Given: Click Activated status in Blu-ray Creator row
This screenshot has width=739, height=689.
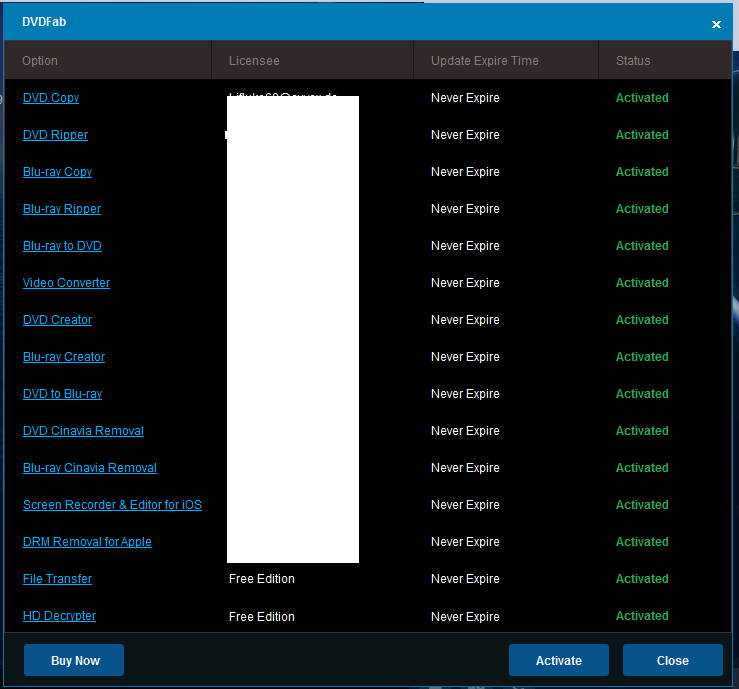Looking at the screenshot, I should 642,357.
